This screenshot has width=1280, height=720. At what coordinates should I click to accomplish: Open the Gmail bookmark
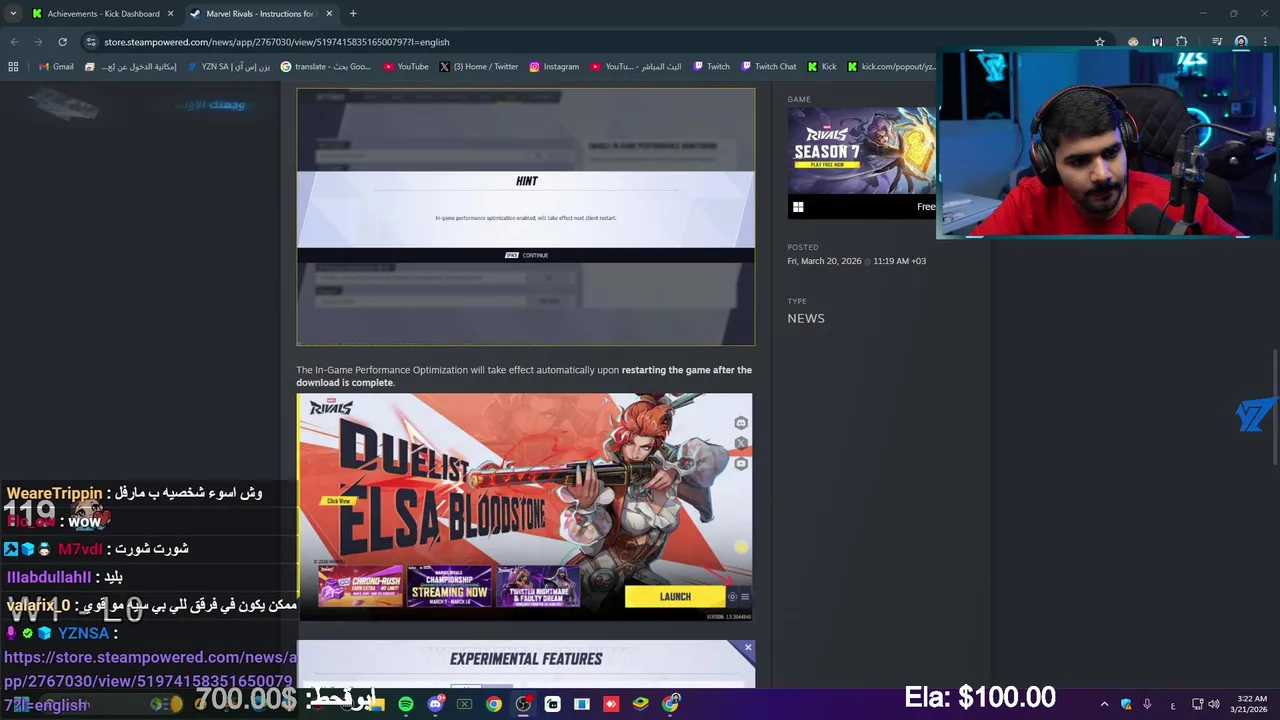click(x=56, y=67)
